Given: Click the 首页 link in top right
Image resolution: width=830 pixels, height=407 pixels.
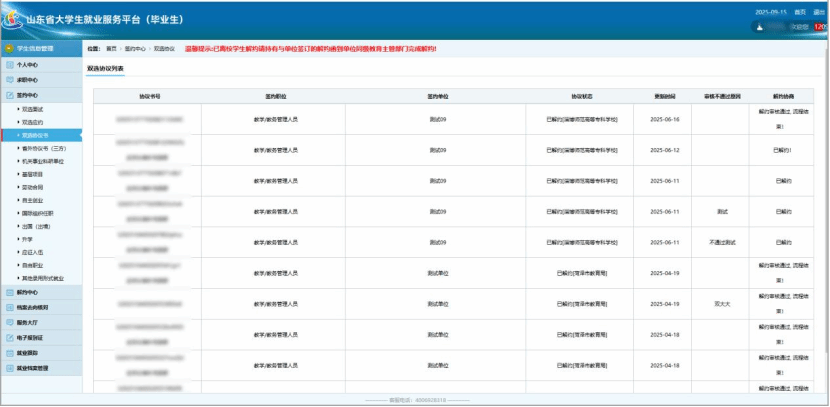Looking at the screenshot, I should (799, 11).
